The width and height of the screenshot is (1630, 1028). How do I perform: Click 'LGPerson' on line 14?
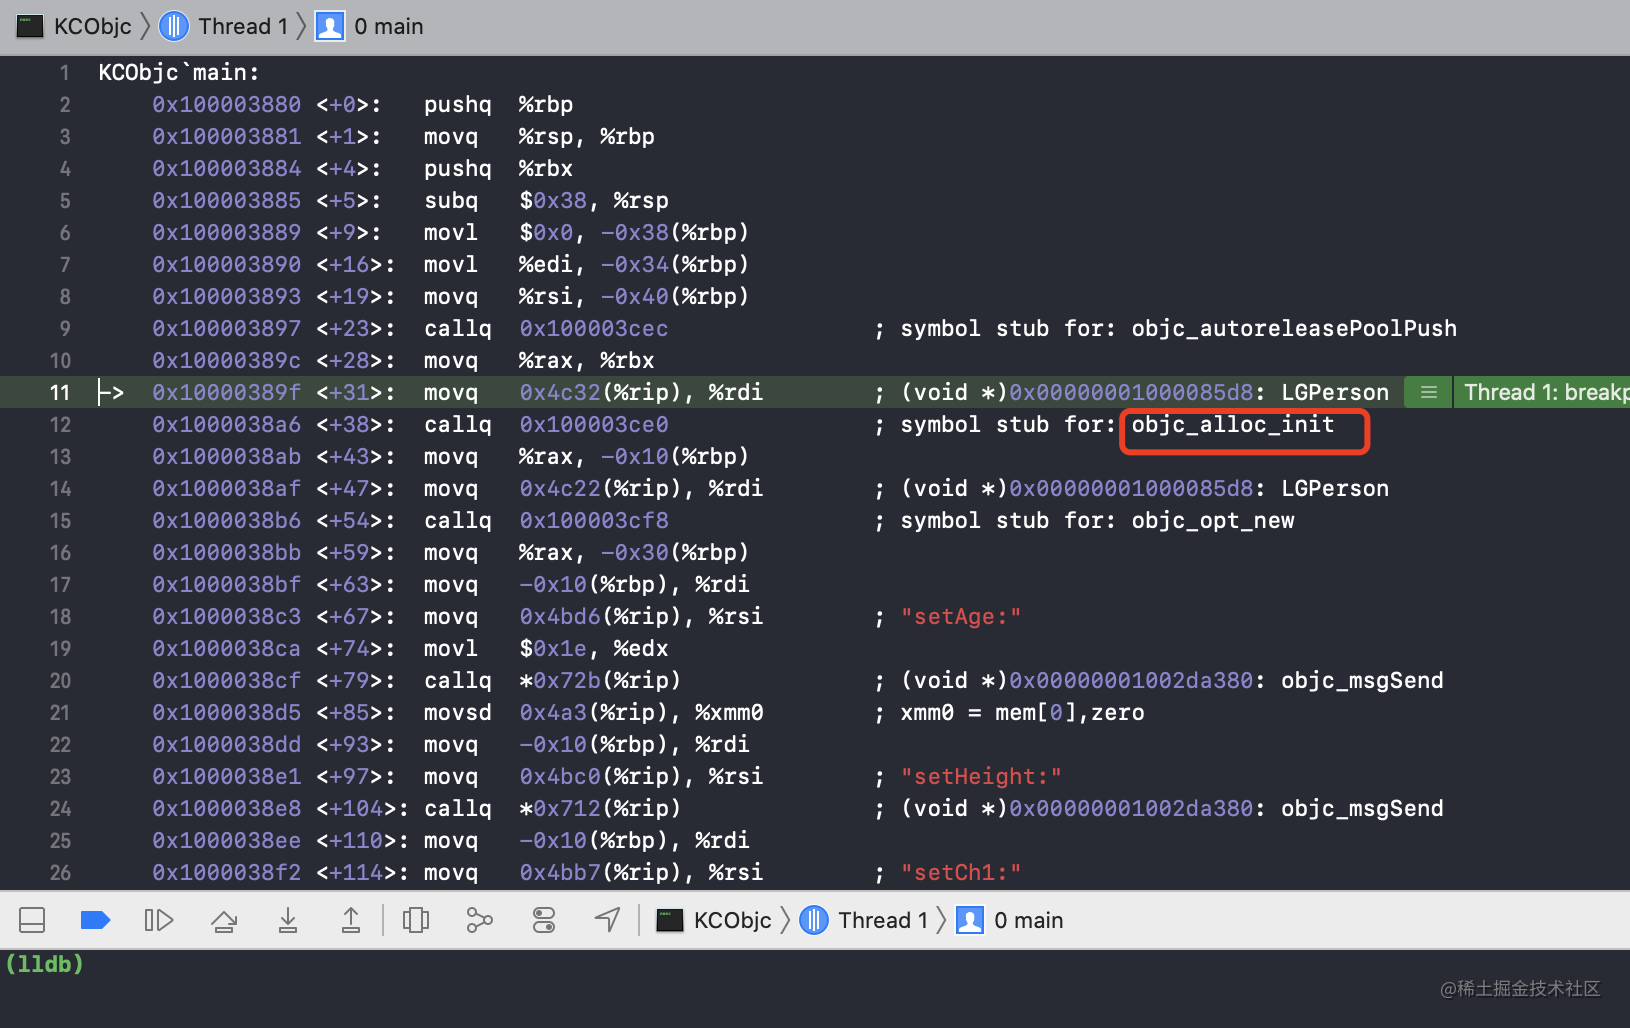point(1335,488)
